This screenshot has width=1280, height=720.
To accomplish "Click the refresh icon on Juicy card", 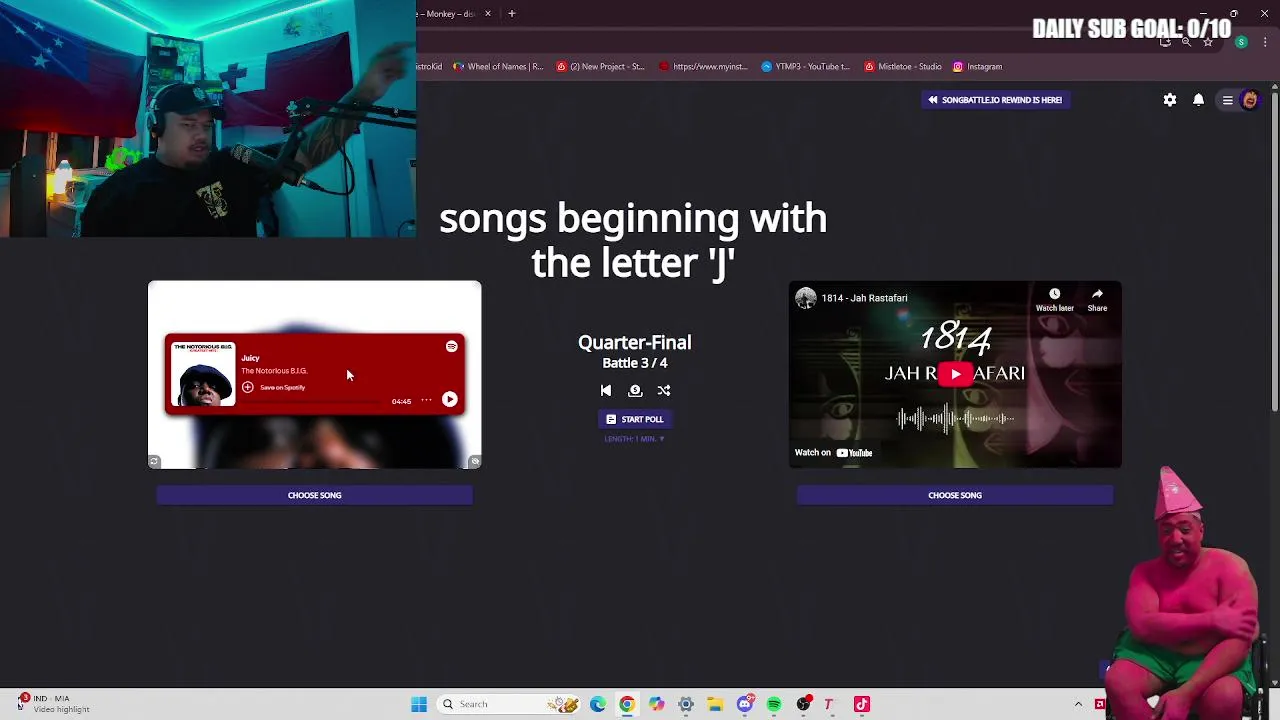I will (154, 461).
